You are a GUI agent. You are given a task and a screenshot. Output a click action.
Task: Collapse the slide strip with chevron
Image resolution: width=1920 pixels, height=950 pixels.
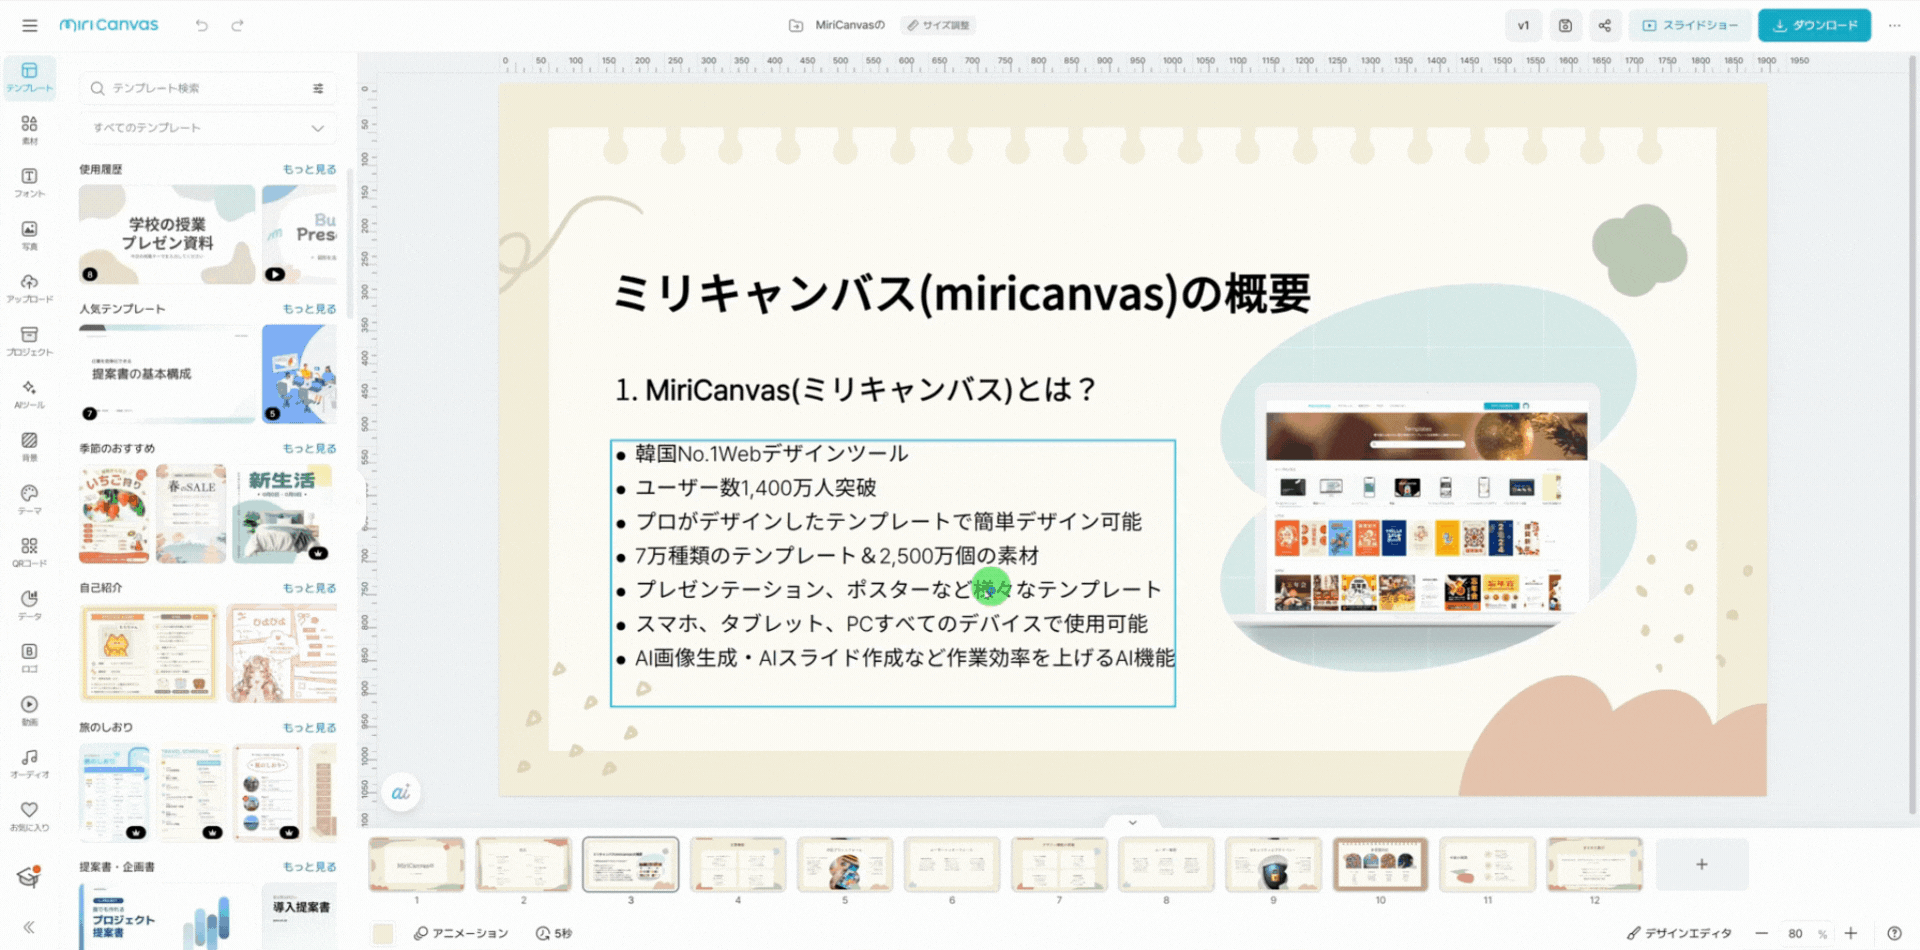1132,822
